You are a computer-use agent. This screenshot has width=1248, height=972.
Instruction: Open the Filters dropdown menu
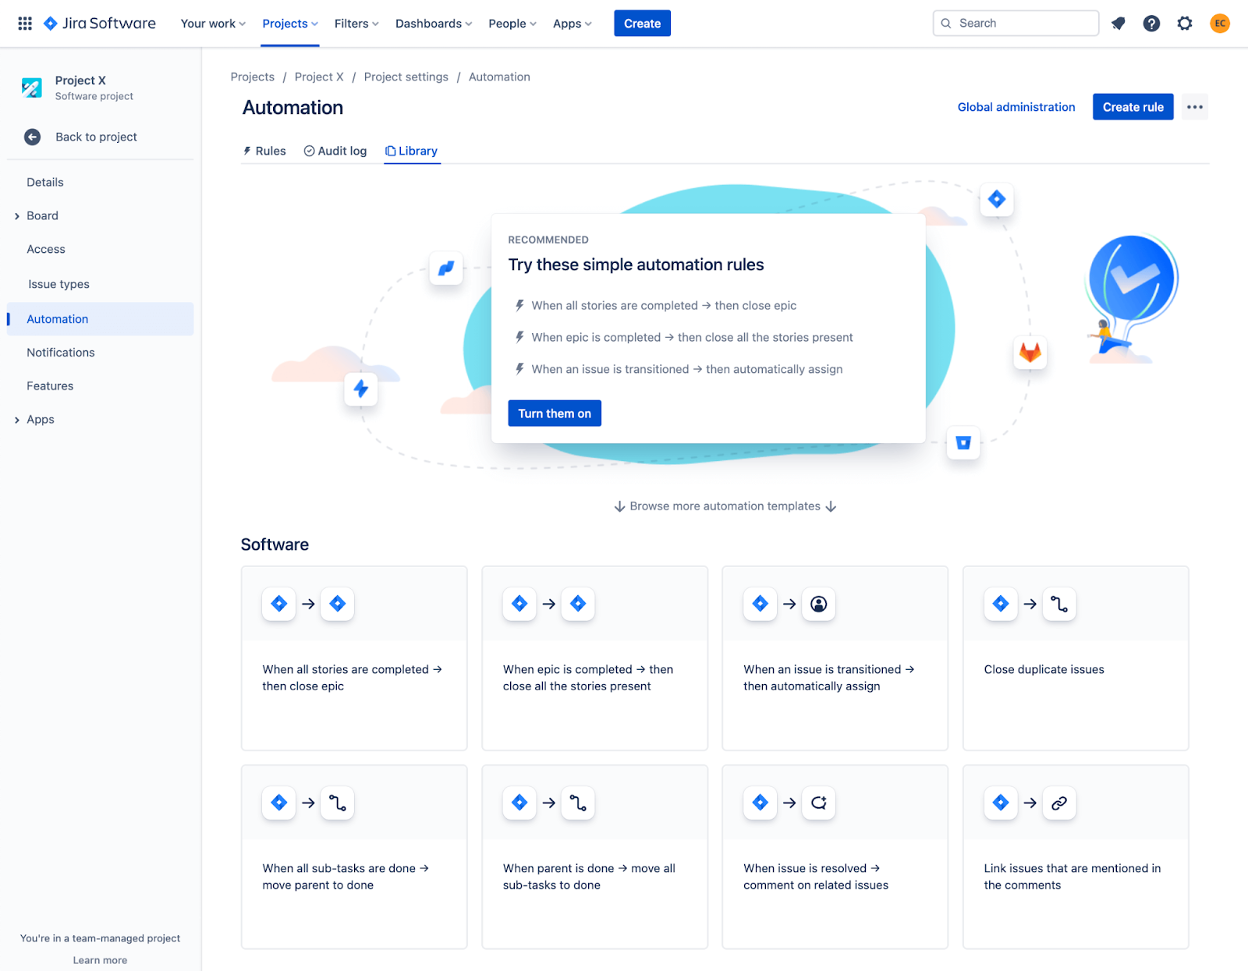coord(356,23)
